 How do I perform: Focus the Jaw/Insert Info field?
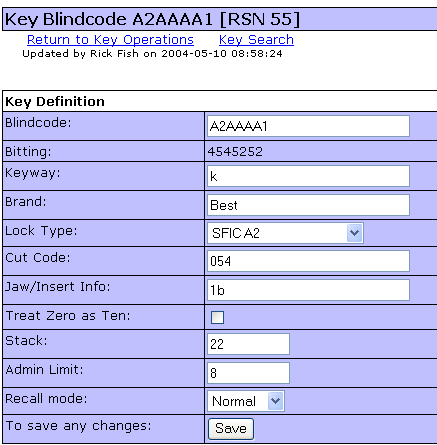point(308,290)
